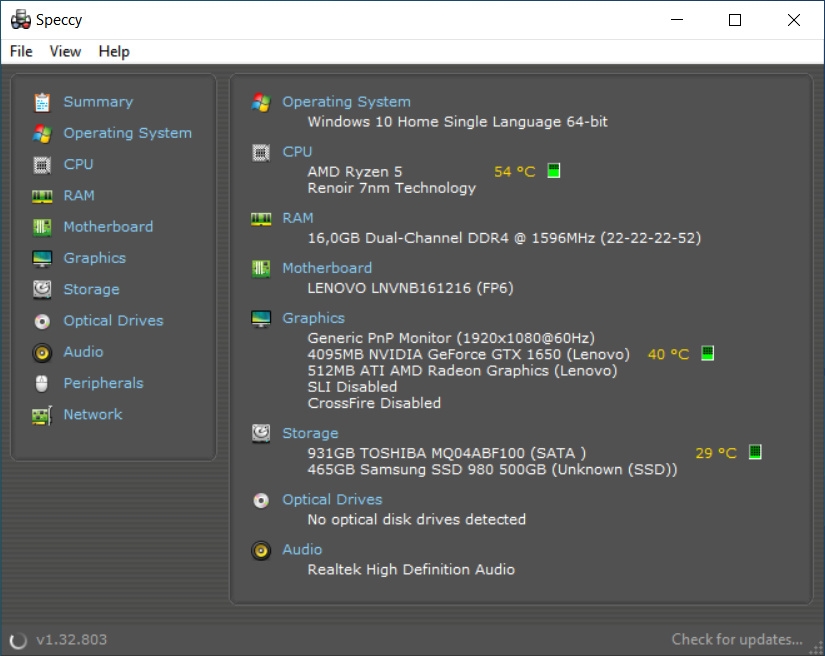Select Peripherals in the sidebar
Image resolution: width=825 pixels, height=656 pixels.
click(104, 383)
